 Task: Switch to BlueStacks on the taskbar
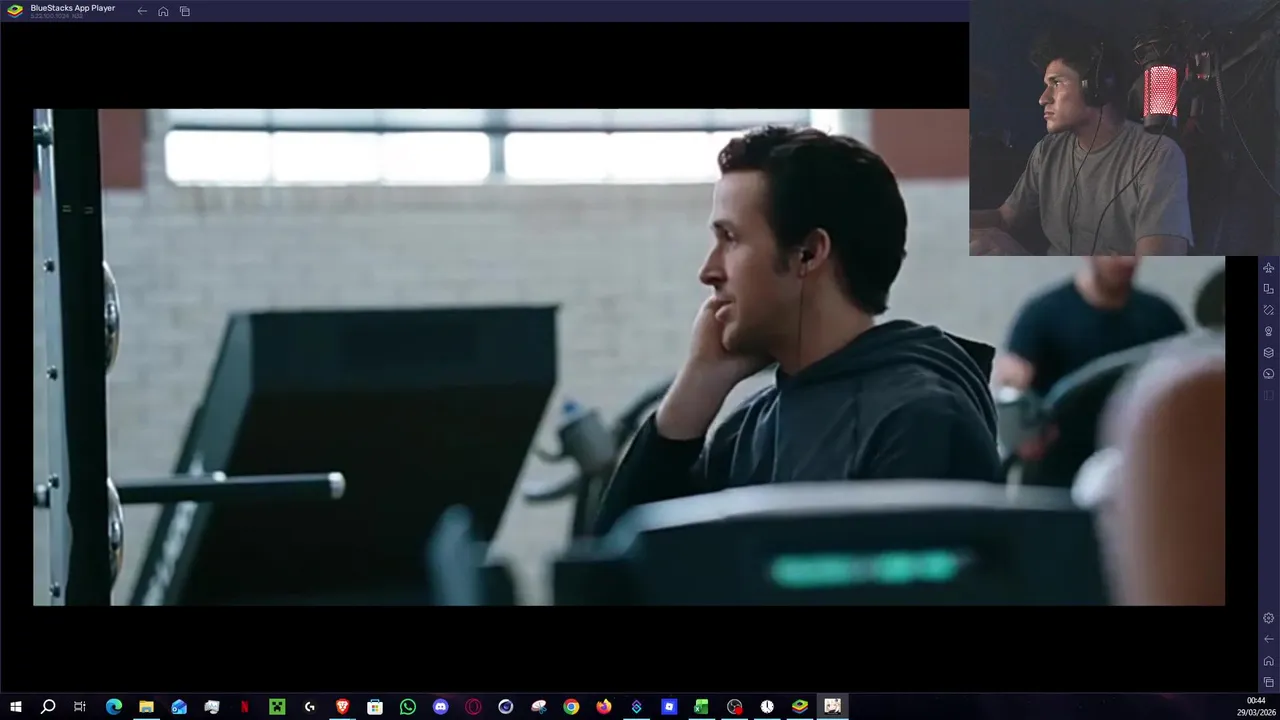pyautogui.click(x=800, y=707)
